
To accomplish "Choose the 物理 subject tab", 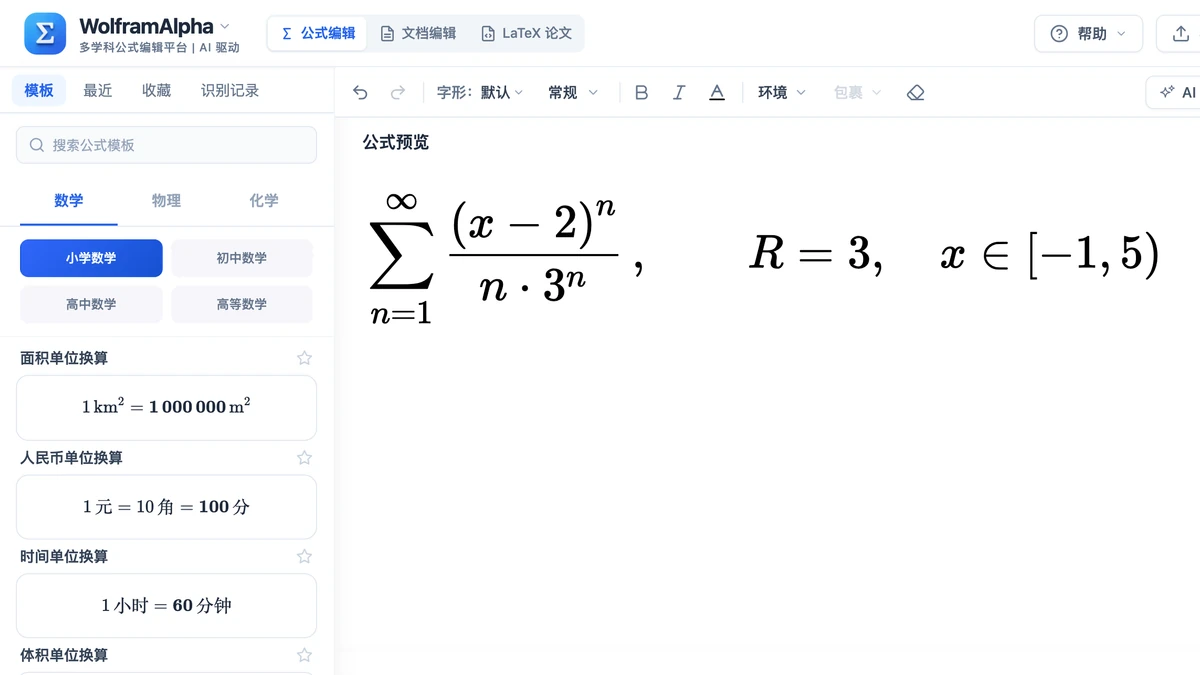I will tap(166, 201).
